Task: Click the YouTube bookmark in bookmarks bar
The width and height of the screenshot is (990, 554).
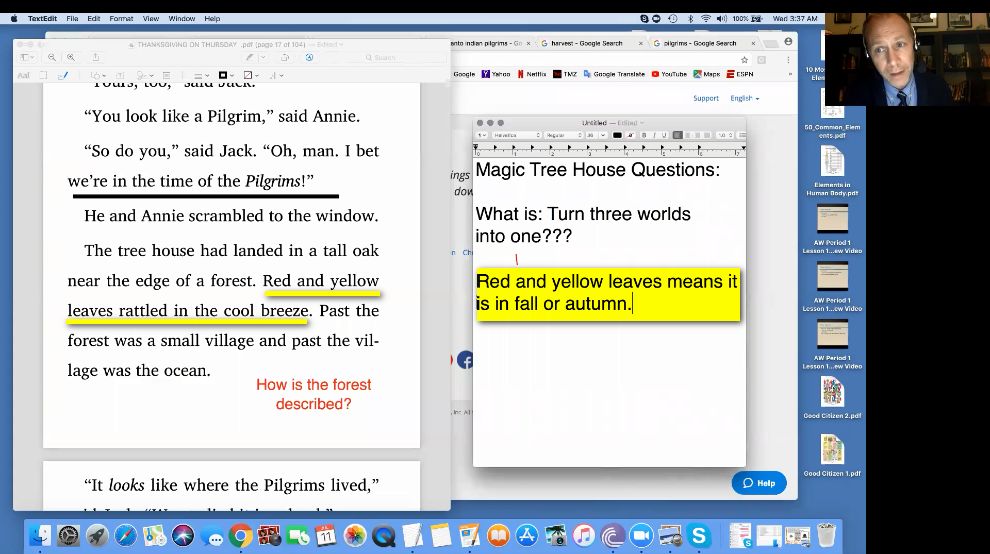Action: pyautogui.click(x=669, y=74)
